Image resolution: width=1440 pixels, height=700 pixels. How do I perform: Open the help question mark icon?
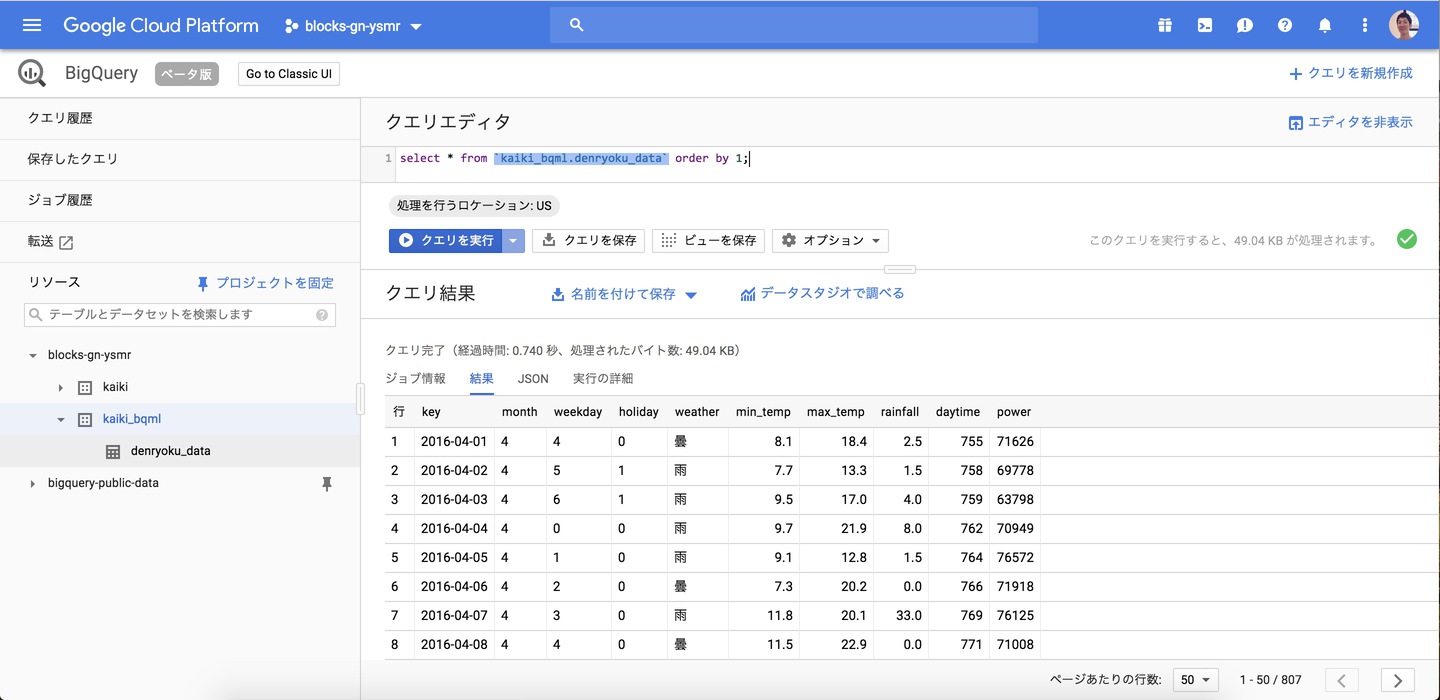click(x=1285, y=25)
